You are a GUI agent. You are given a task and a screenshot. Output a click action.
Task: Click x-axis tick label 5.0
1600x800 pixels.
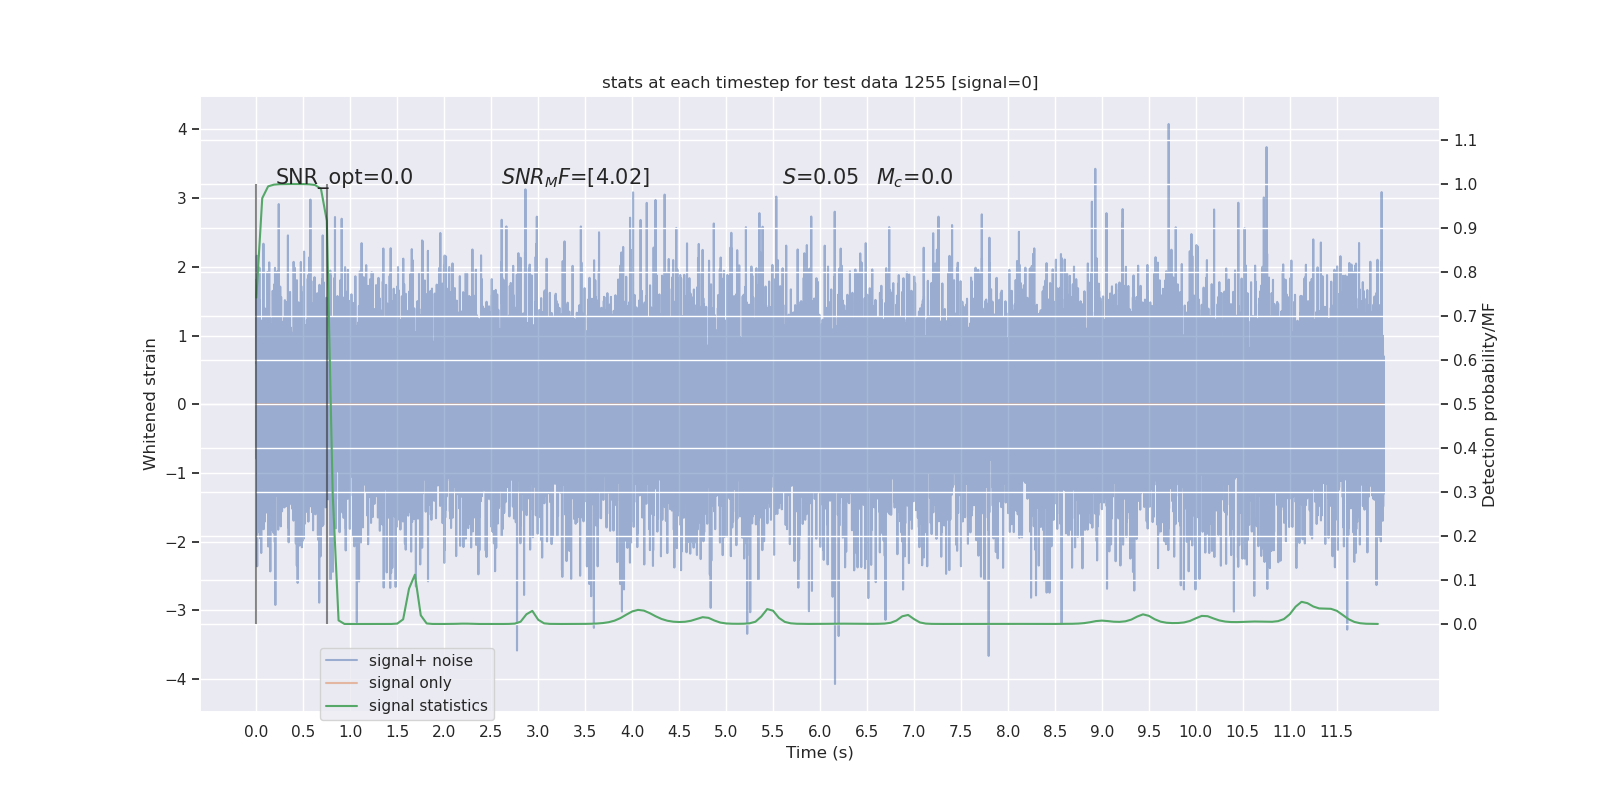[x=726, y=732]
